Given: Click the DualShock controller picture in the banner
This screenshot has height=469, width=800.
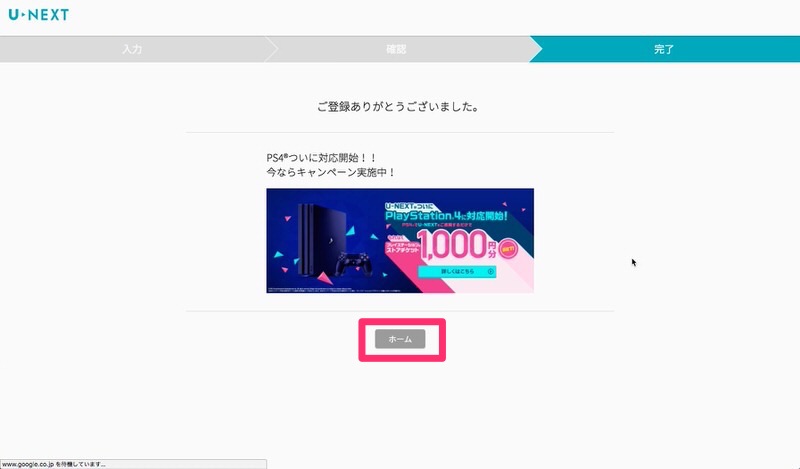Looking at the screenshot, I should (x=355, y=264).
